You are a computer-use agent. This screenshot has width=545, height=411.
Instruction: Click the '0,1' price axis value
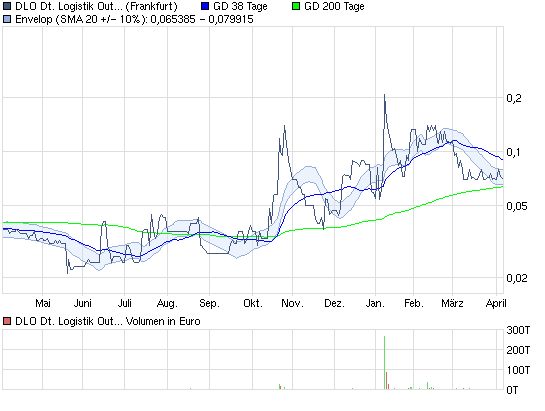coord(514,152)
